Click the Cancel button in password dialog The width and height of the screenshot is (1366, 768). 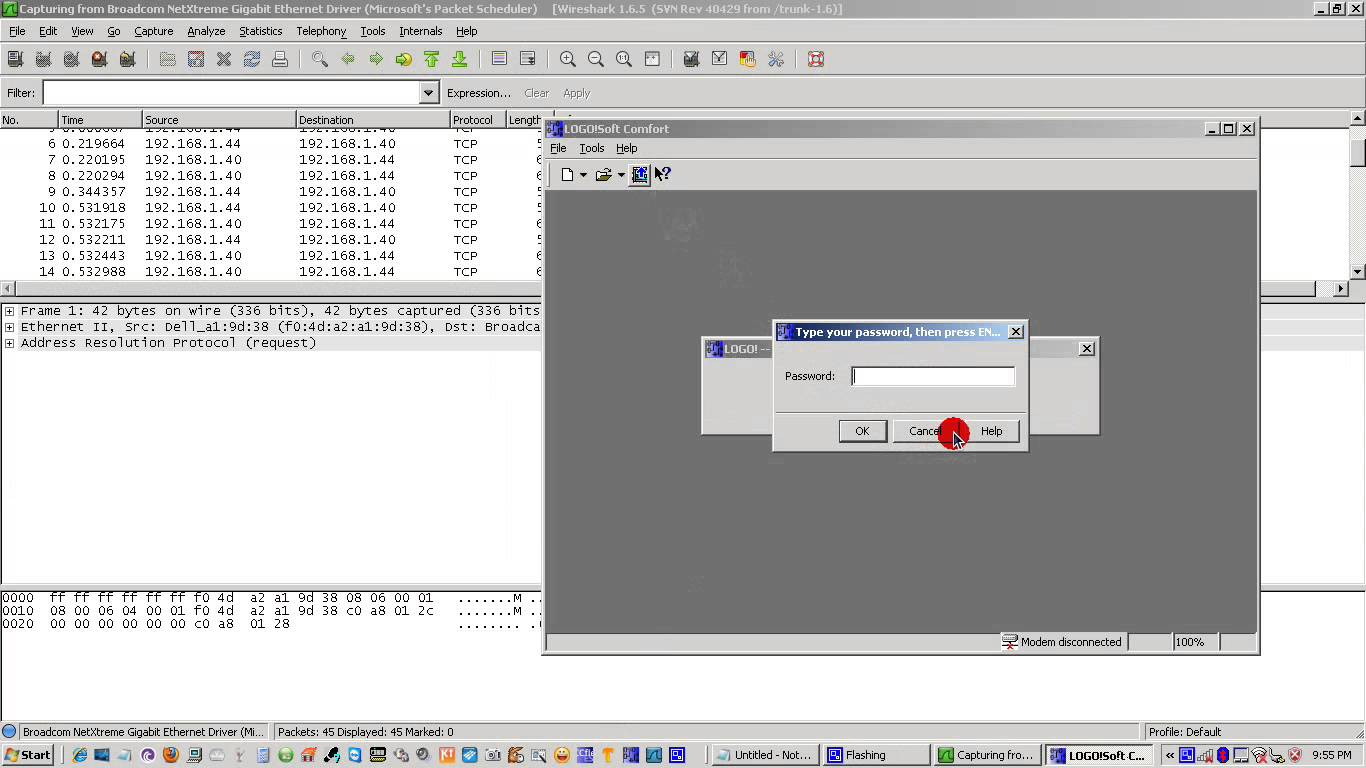pos(925,431)
